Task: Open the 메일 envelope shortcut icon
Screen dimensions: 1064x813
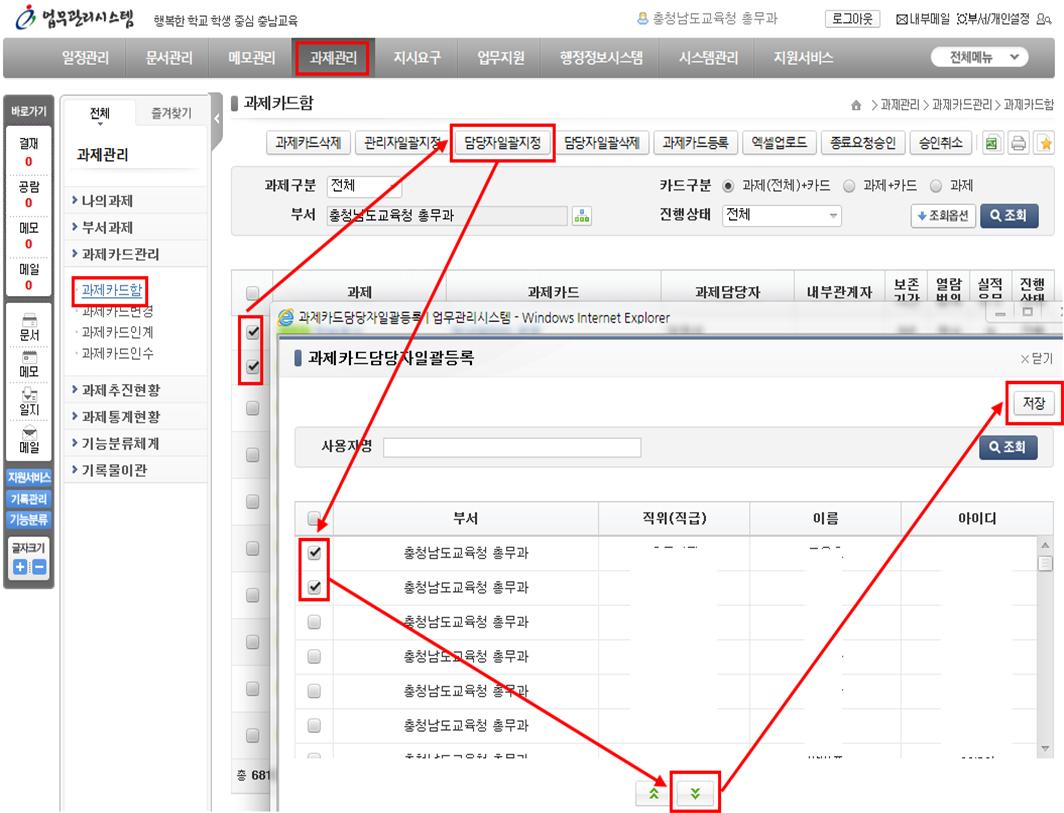Action: pyautogui.click(x=29, y=439)
